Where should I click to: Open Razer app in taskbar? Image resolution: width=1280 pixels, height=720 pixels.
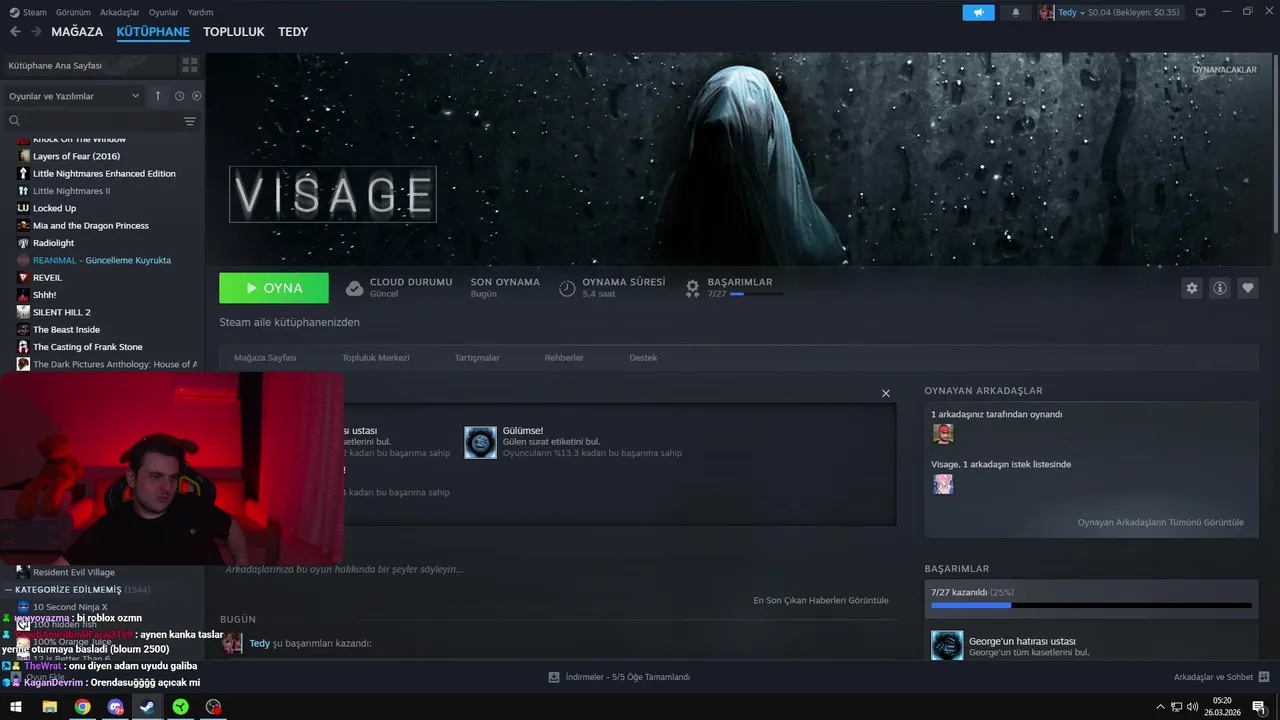point(180,707)
